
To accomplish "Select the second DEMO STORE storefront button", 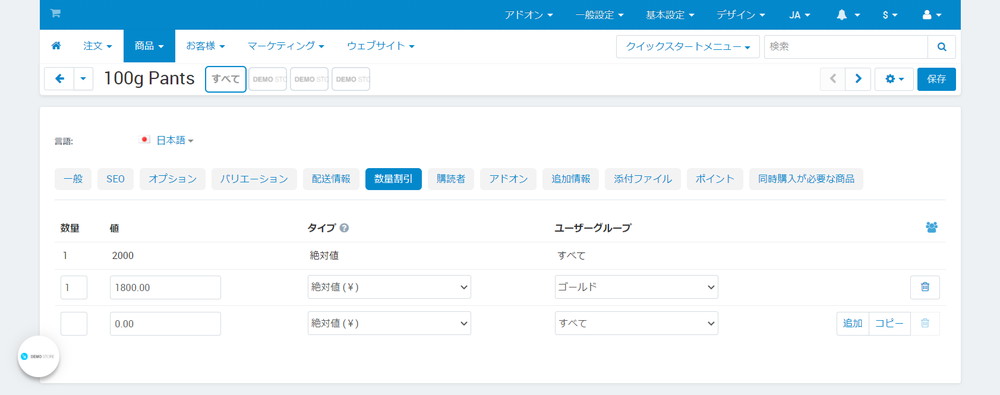I will coord(309,80).
